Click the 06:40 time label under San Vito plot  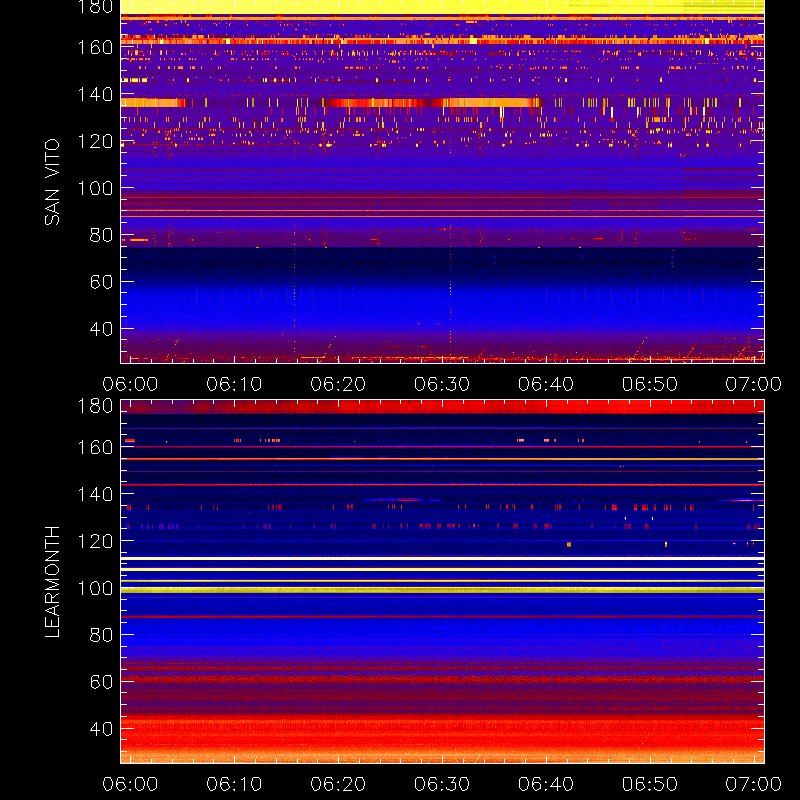tap(546, 384)
